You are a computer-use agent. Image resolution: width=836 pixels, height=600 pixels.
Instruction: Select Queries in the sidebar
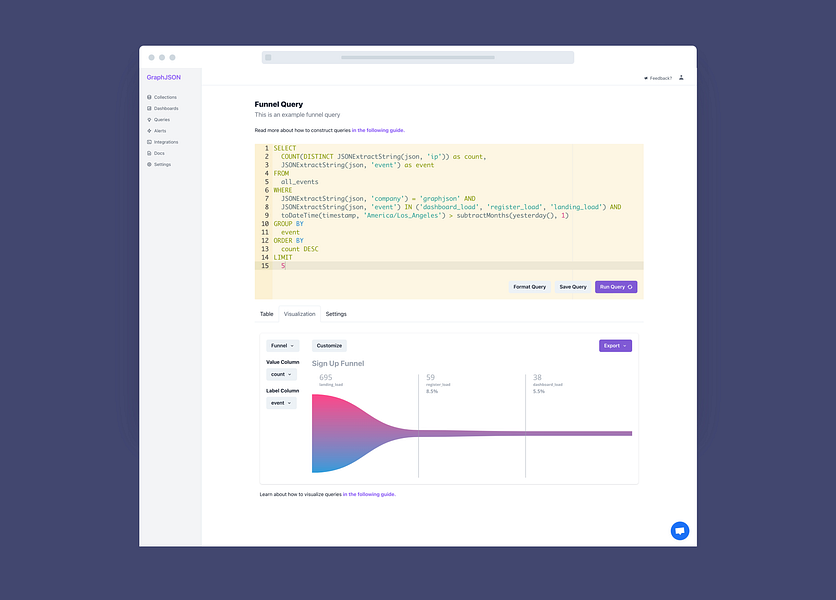162,119
